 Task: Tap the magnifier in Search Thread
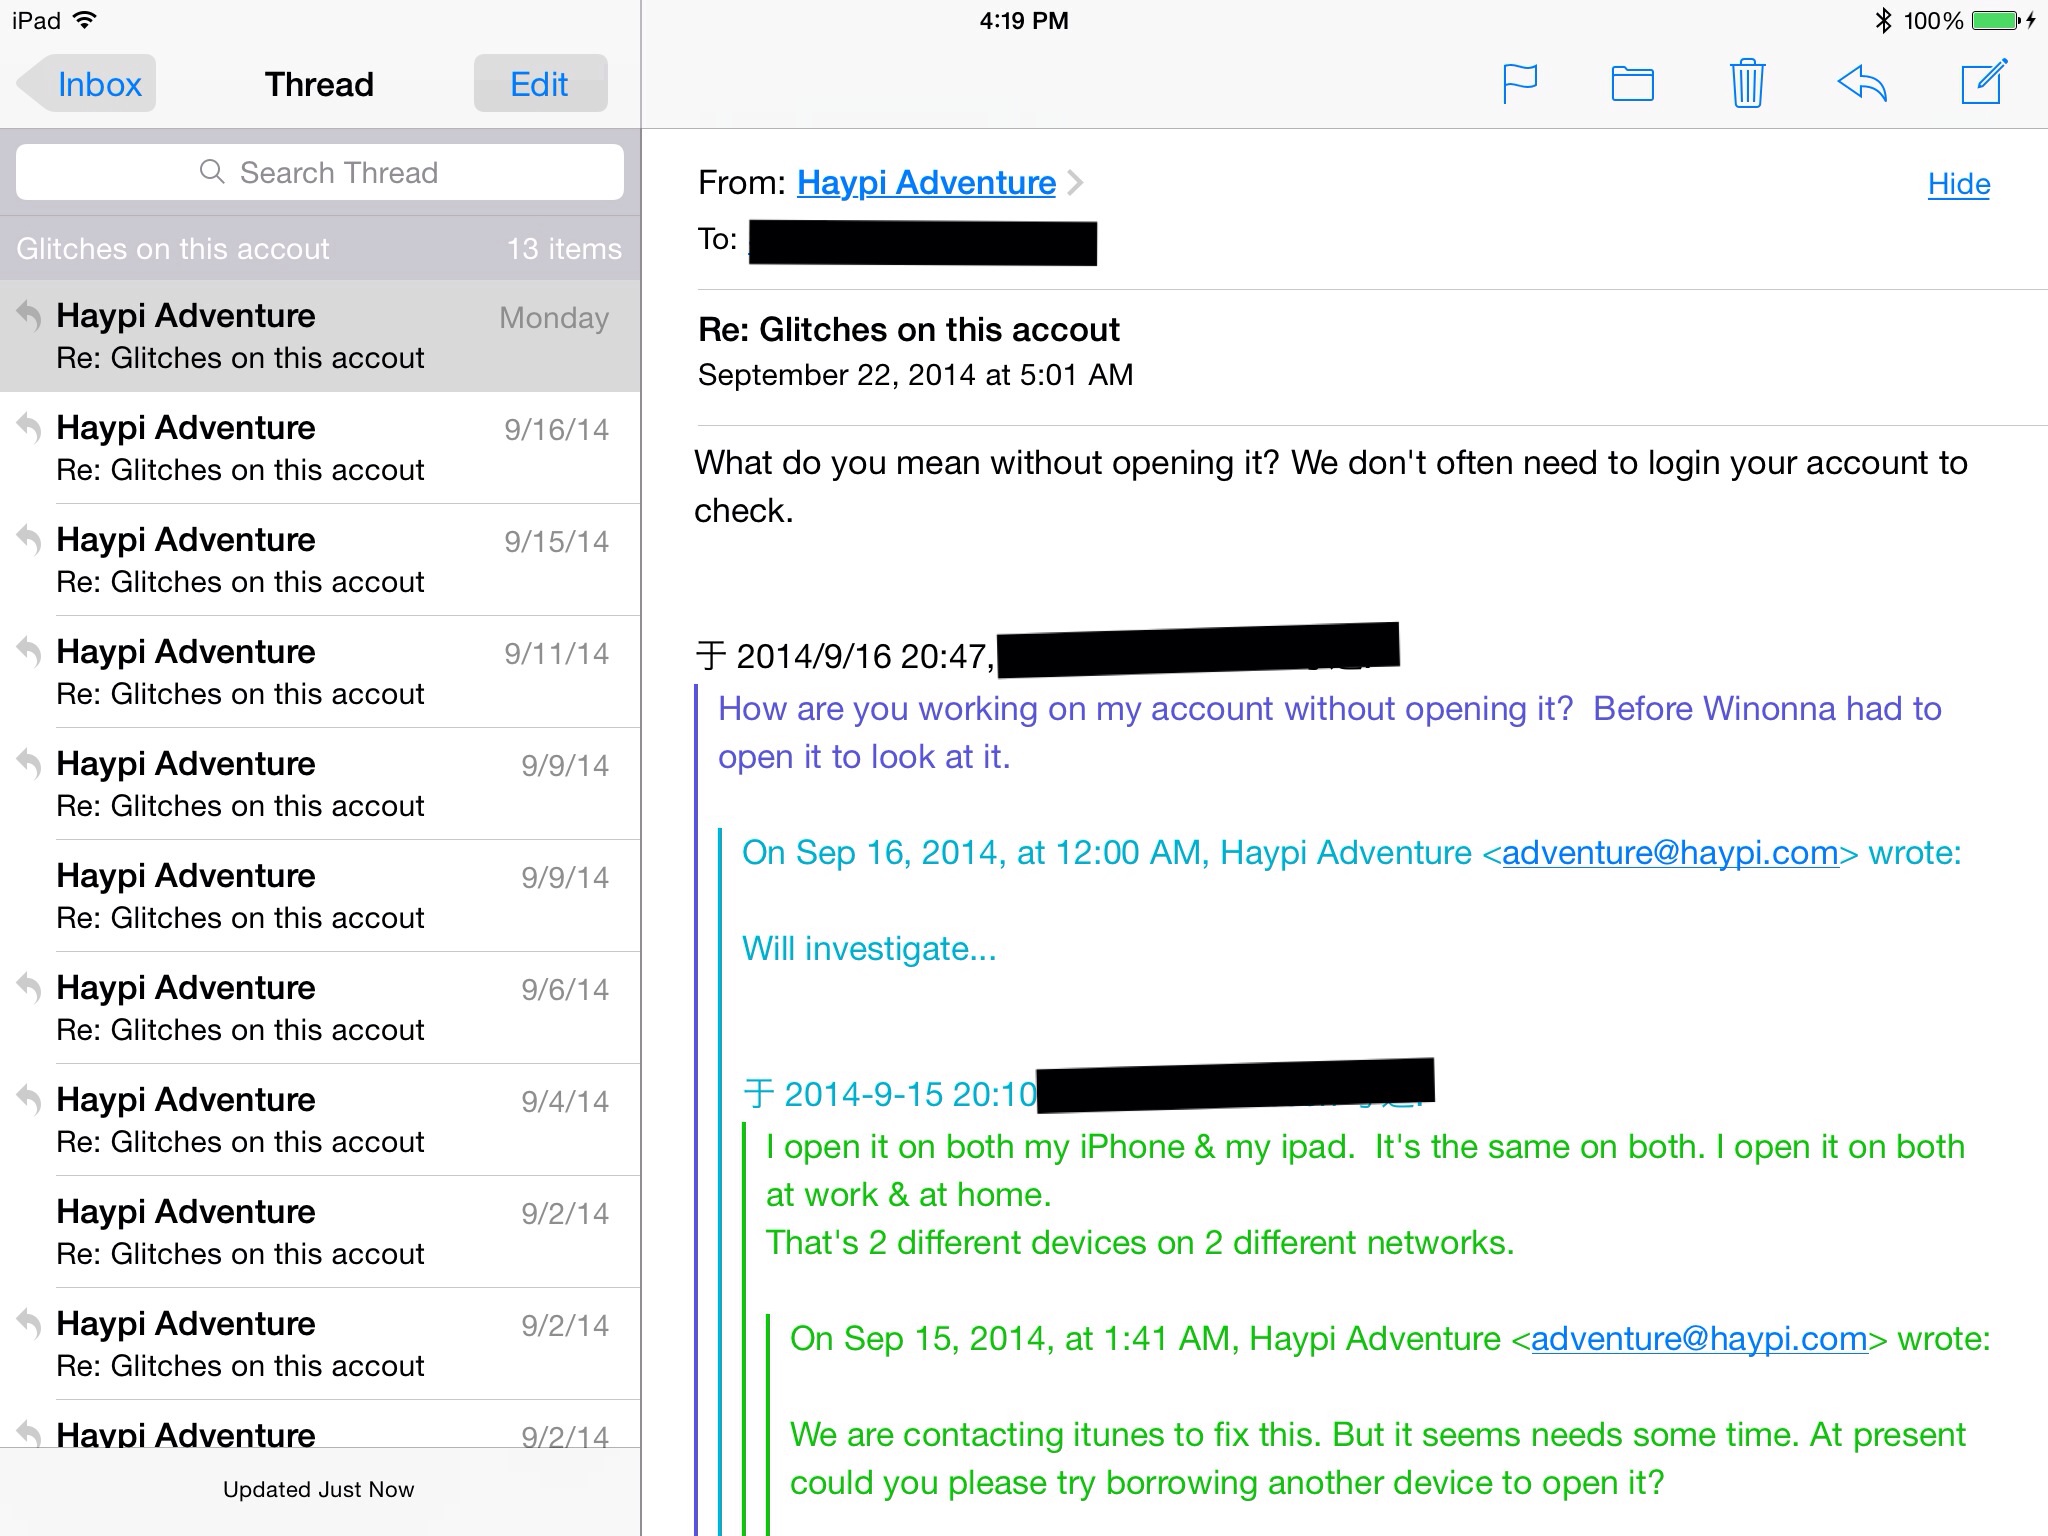[x=212, y=172]
